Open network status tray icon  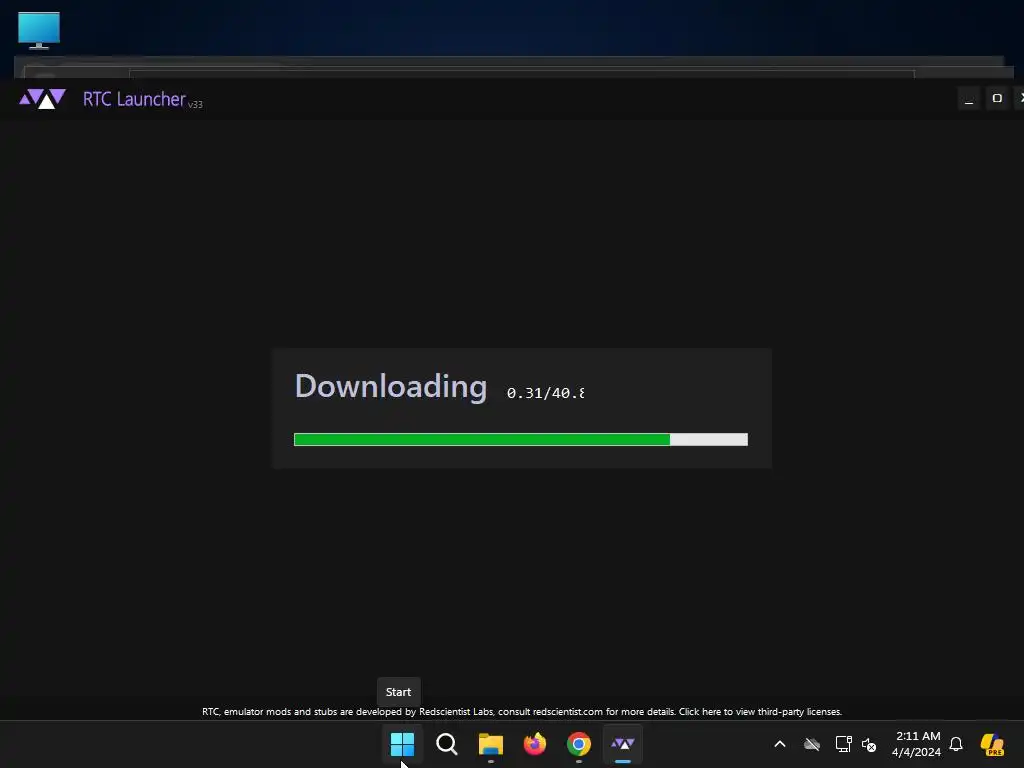point(843,744)
